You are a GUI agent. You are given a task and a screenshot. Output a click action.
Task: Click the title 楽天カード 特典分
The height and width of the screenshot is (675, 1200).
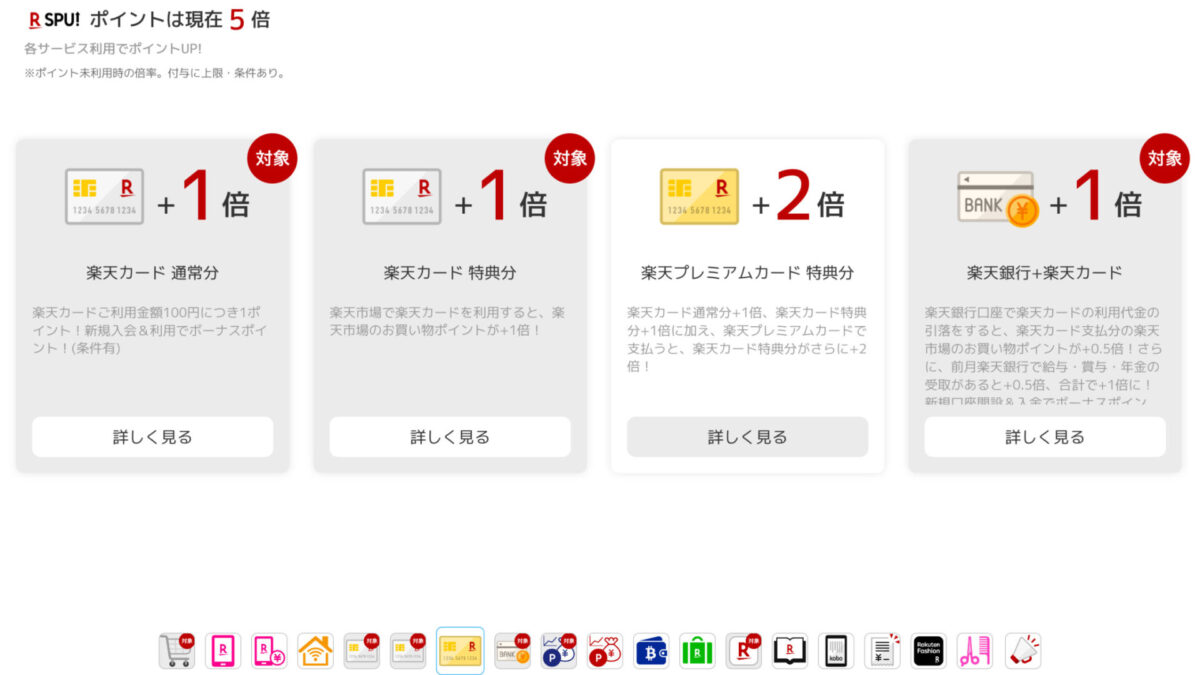point(450,273)
